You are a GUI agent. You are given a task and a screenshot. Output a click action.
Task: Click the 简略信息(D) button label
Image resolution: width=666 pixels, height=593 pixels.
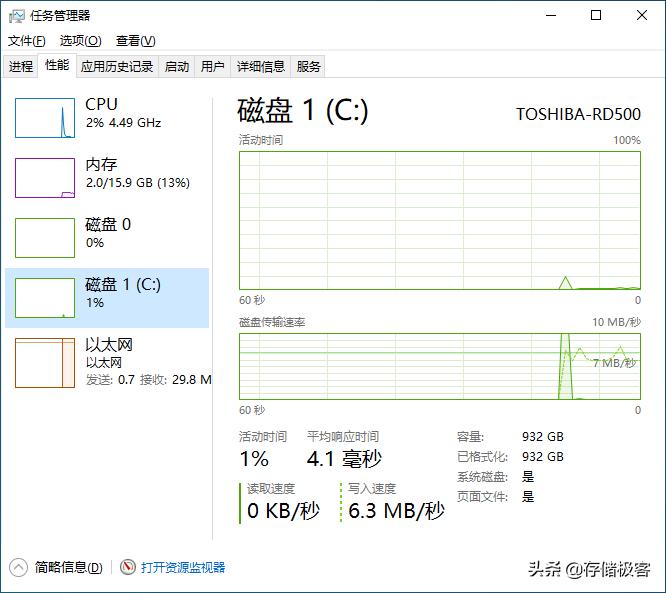(68, 568)
